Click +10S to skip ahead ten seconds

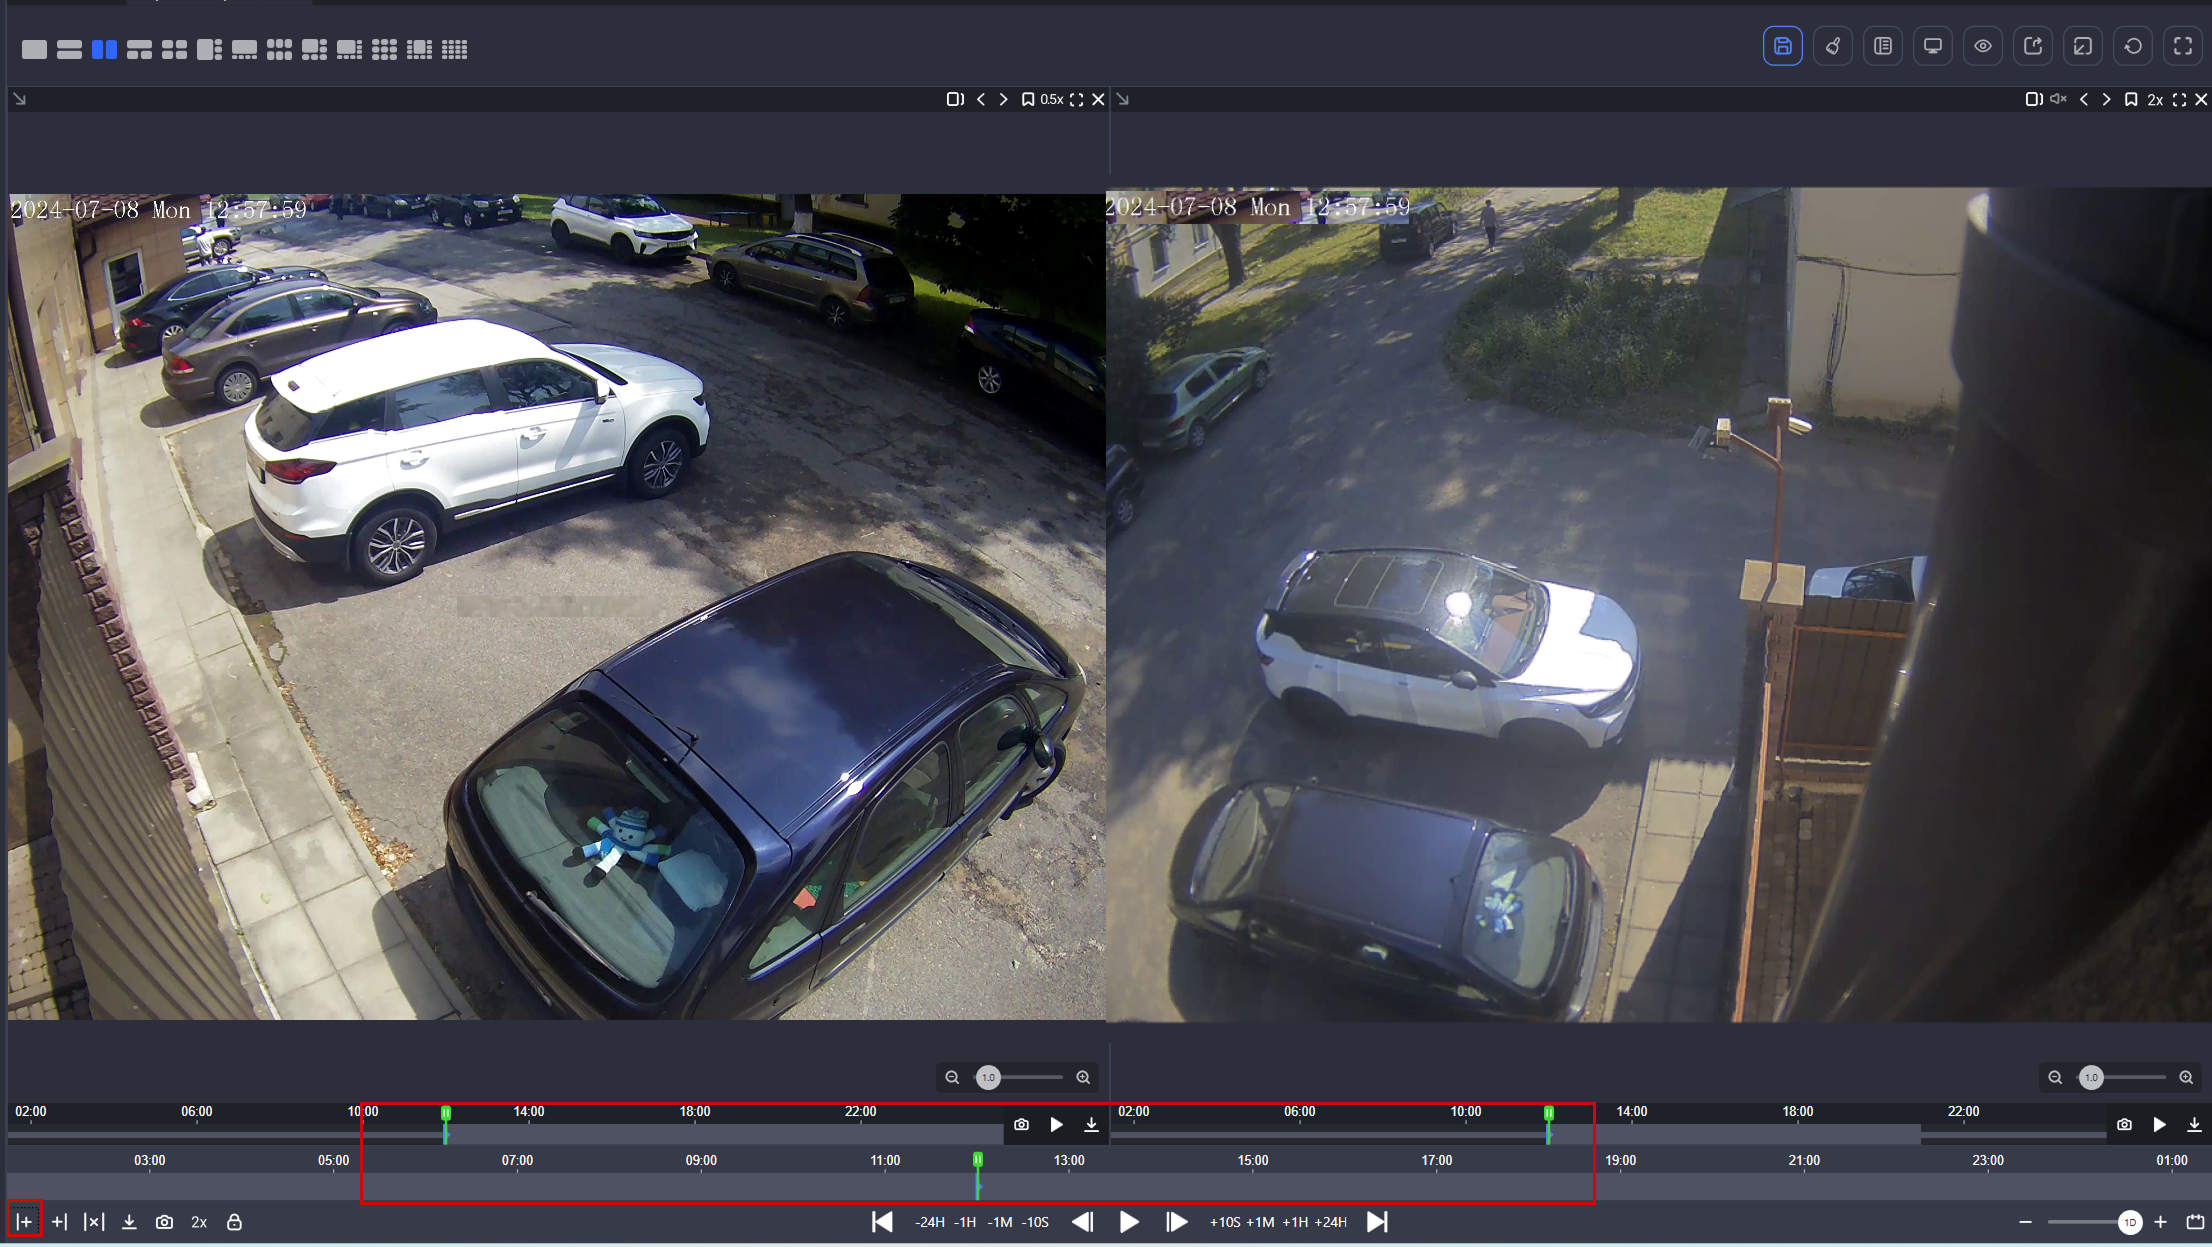(x=1225, y=1221)
